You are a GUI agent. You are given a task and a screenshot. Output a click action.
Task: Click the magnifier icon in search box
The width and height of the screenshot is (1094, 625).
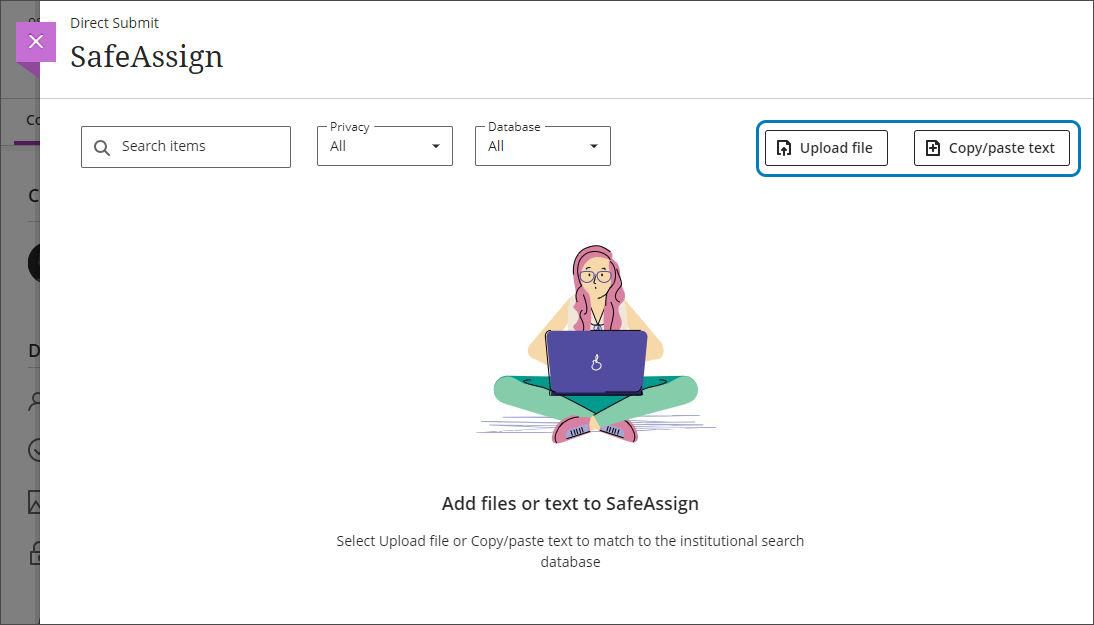[102, 148]
